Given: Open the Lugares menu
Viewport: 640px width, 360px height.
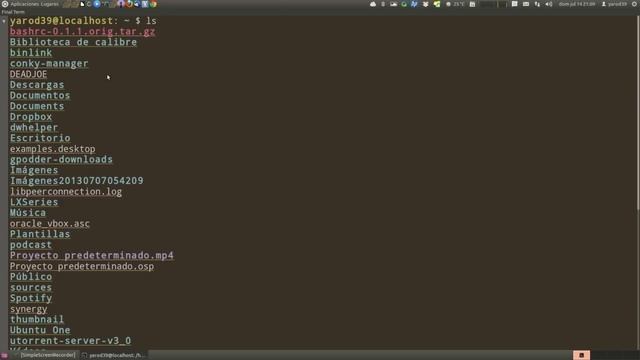Looking at the screenshot, I should click(x=48, y=4).
